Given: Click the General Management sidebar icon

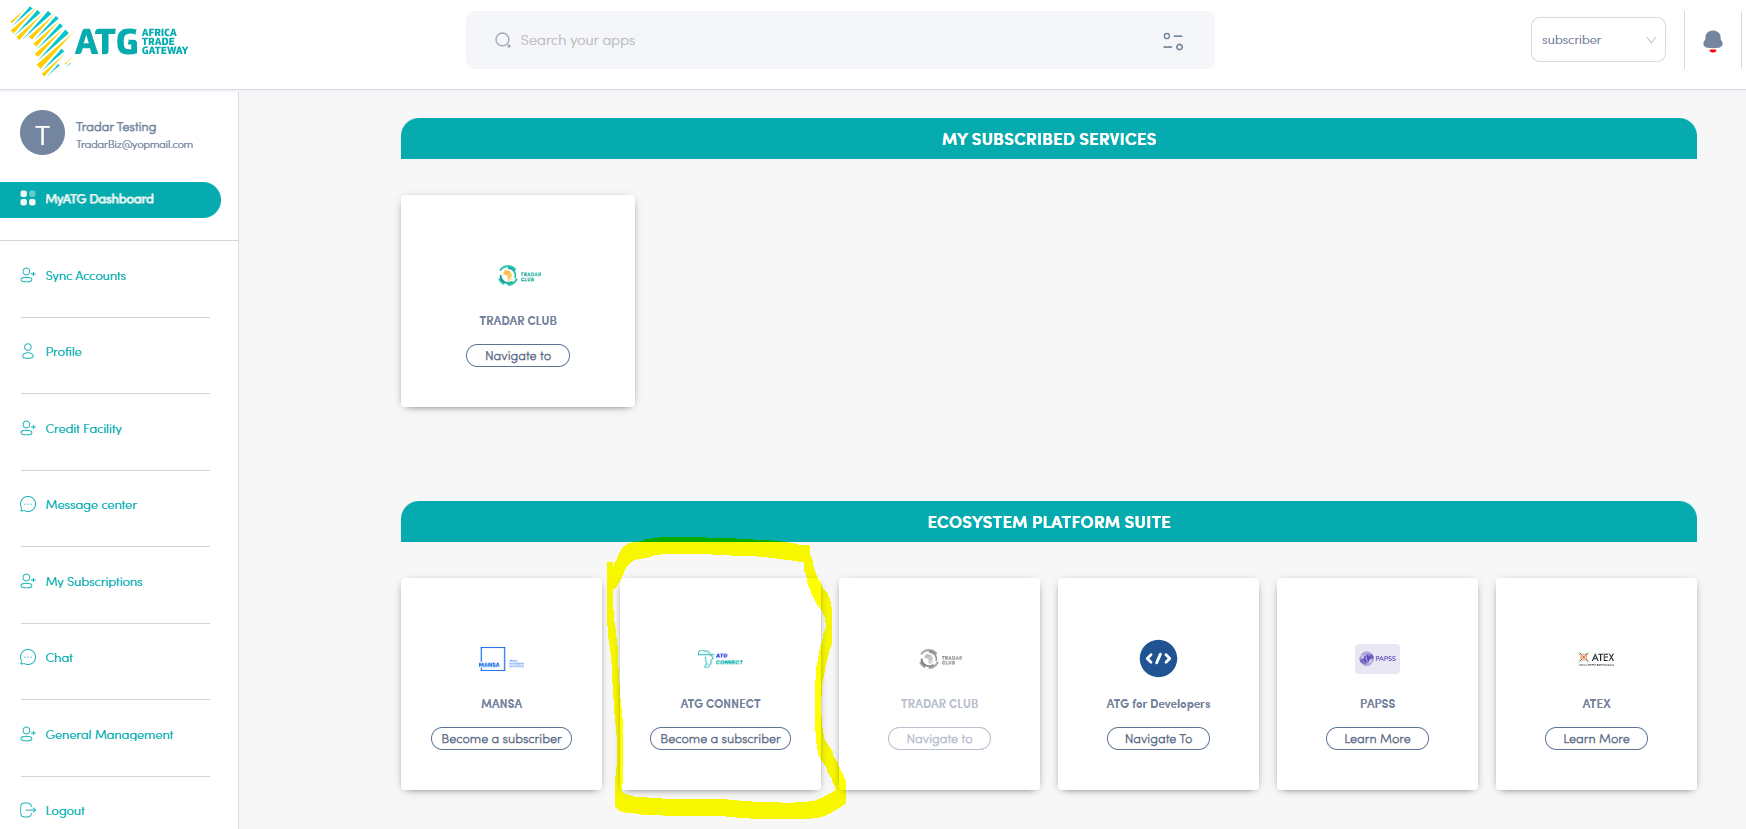Looking at the screenshot, I should 28,734.
